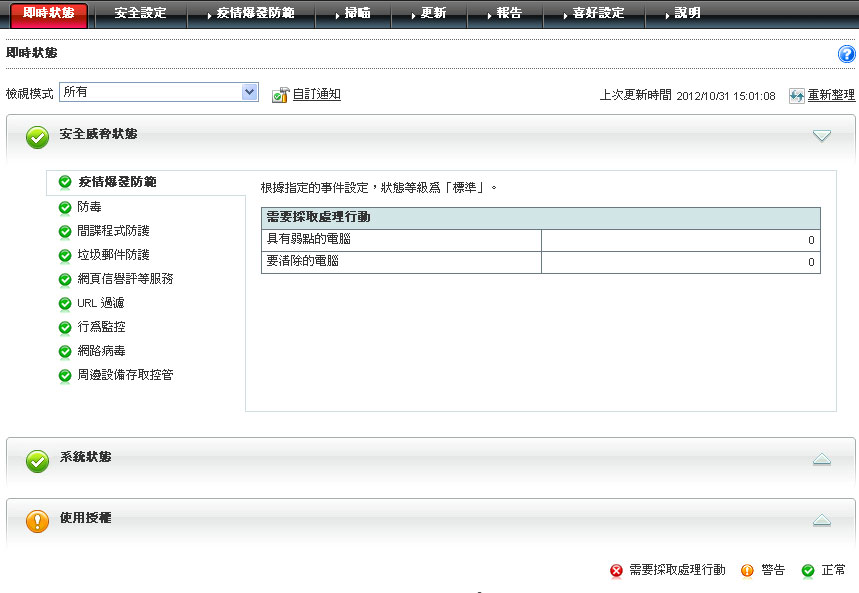Click the 重新整理 refresh icon
859x593 pixels.
(796, 95)
